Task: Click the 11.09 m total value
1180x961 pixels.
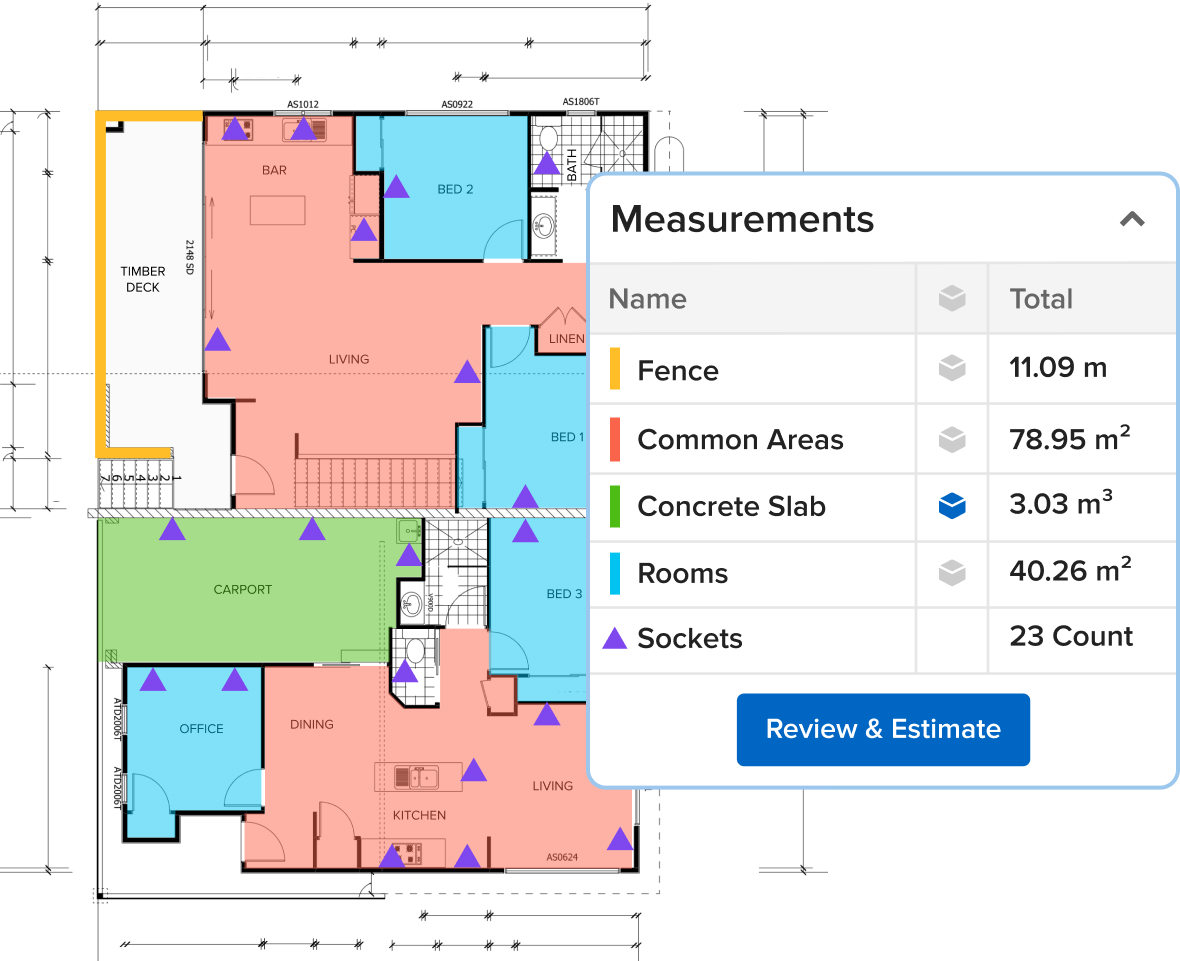Action: point(1058,367)
